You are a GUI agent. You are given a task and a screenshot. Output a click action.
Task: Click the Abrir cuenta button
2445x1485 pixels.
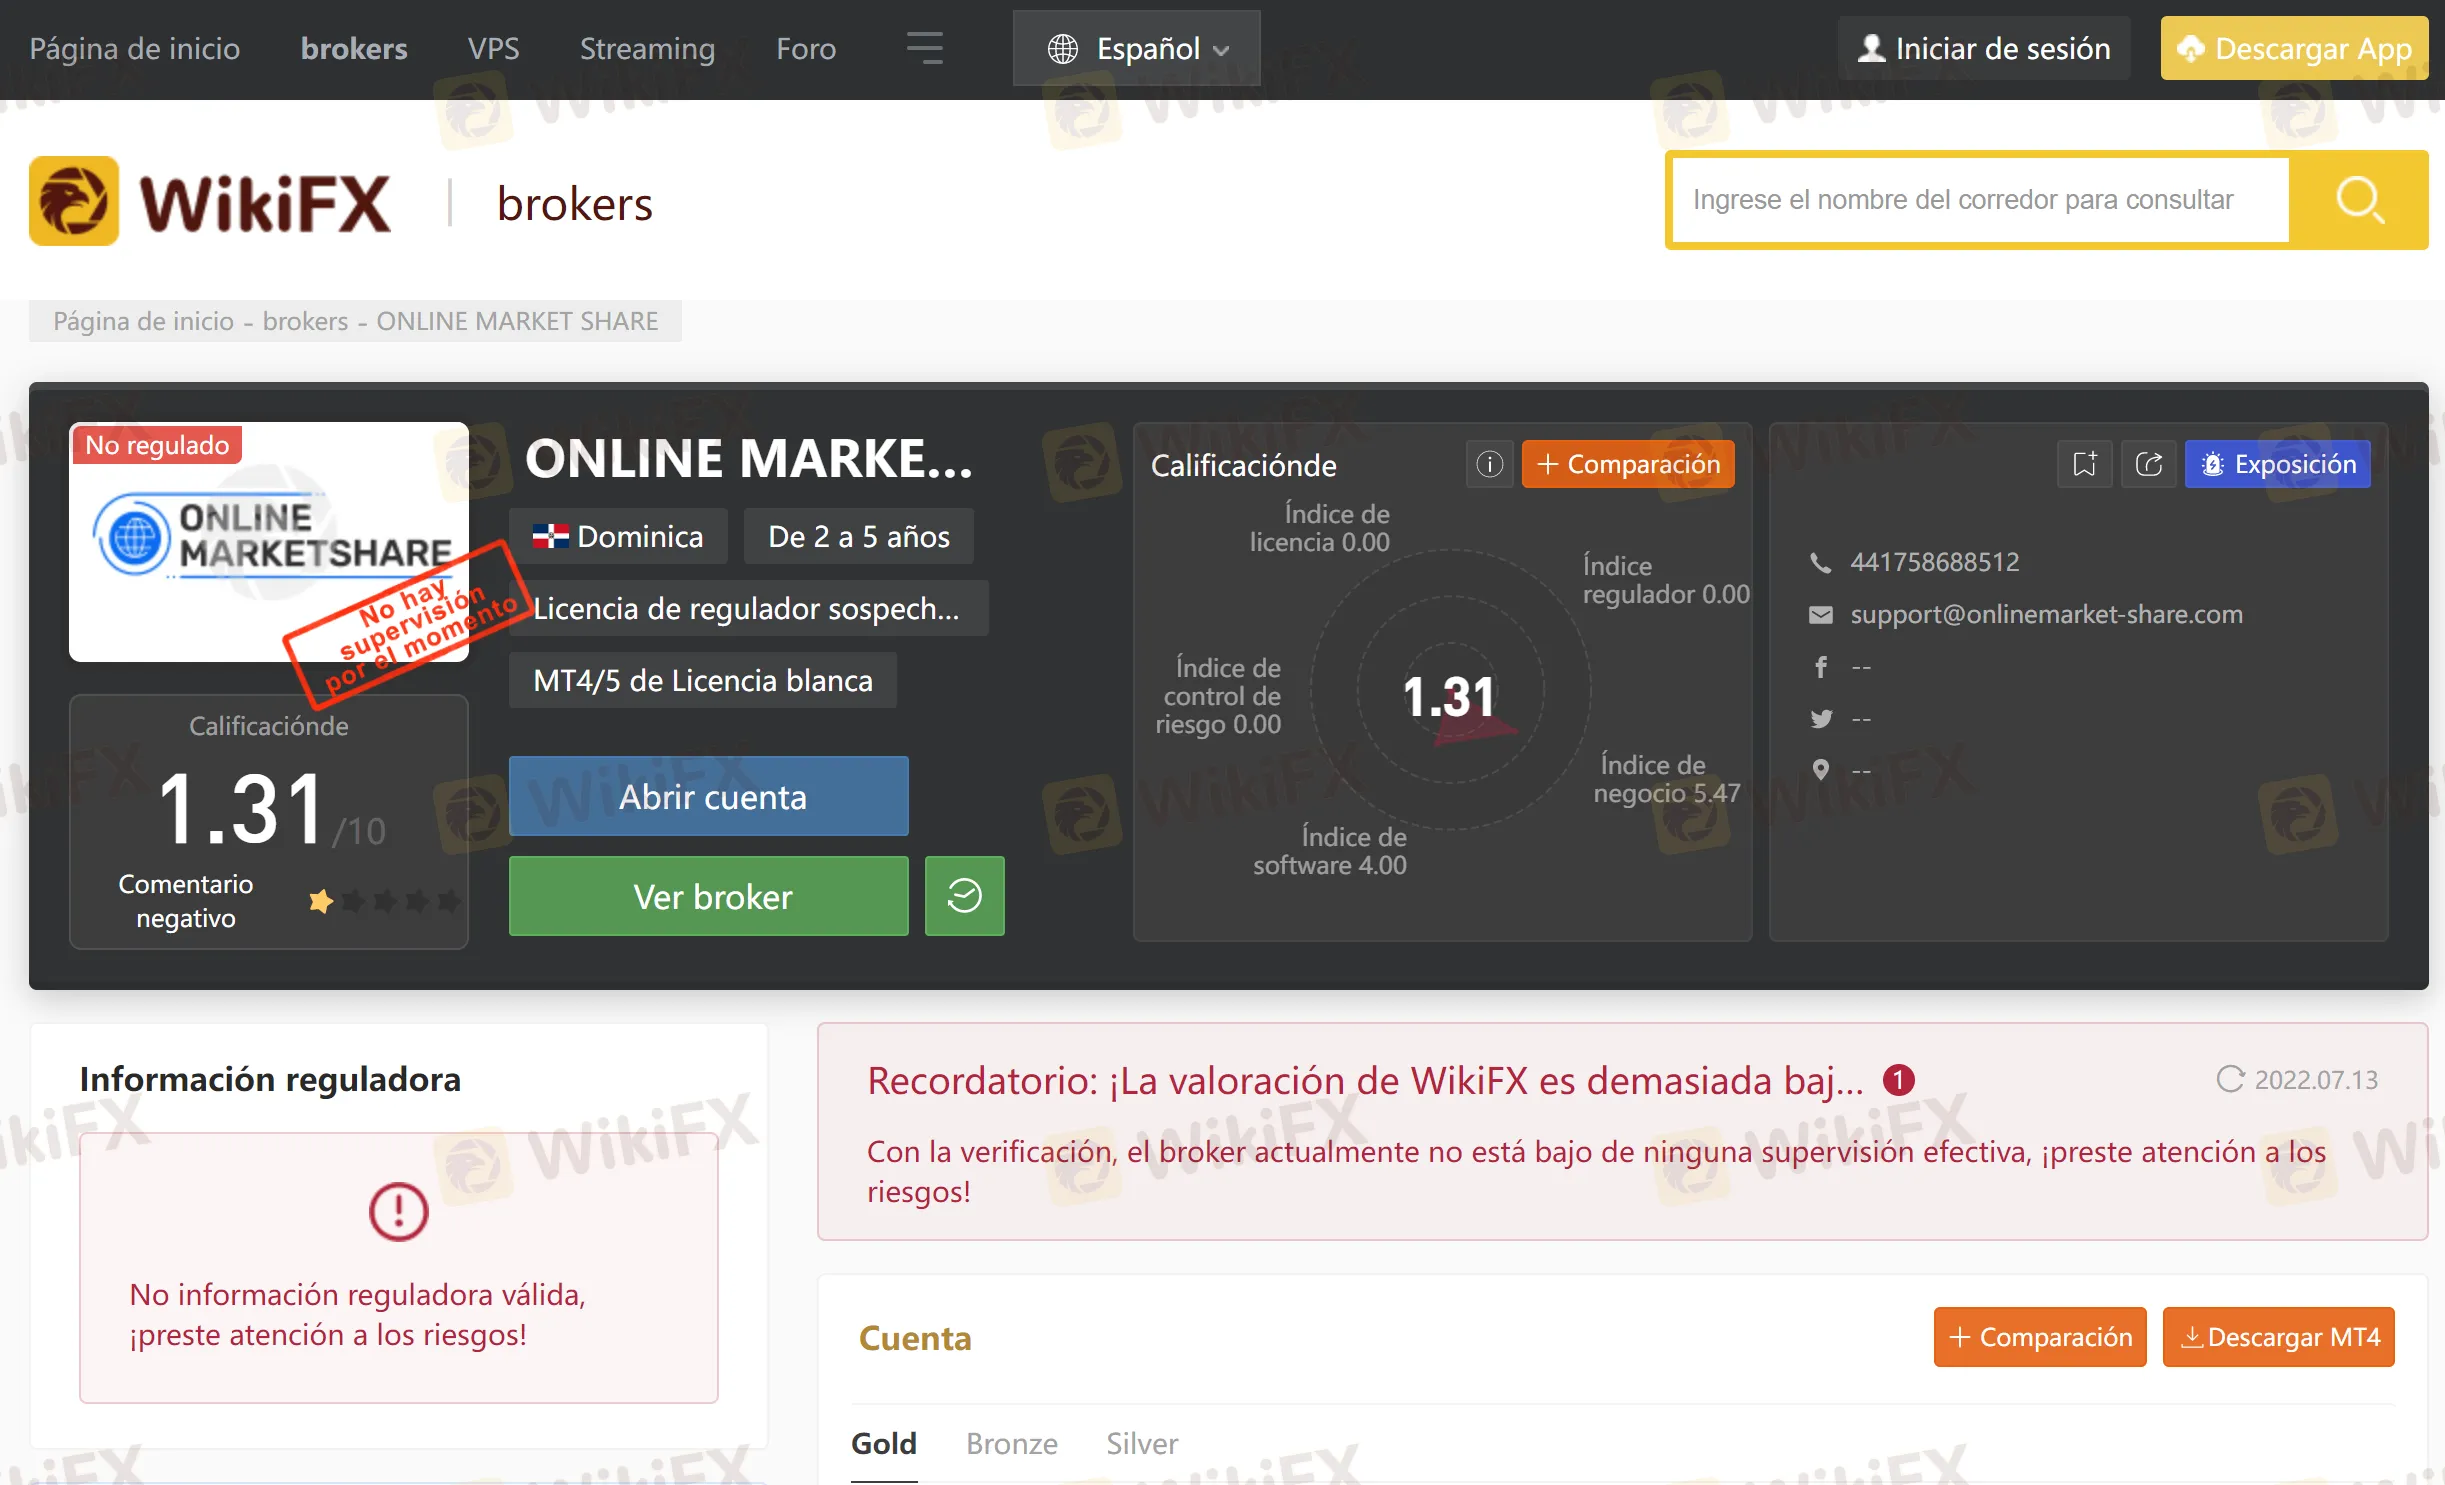pos(708,796)
